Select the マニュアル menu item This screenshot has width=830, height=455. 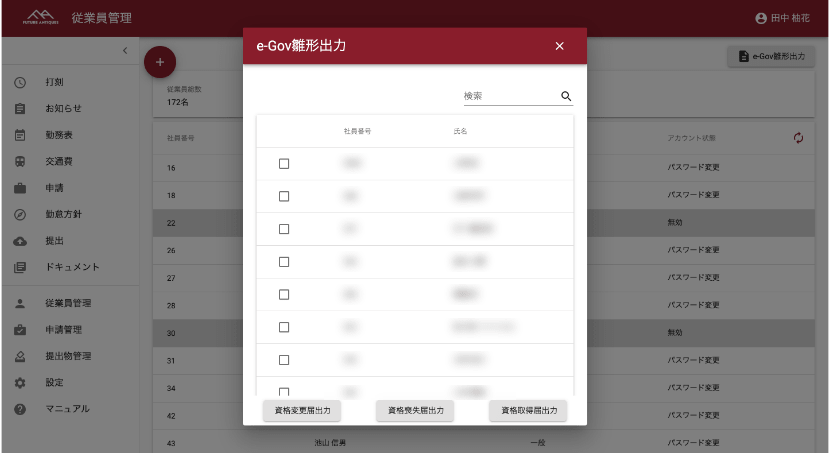click(67, 410)
